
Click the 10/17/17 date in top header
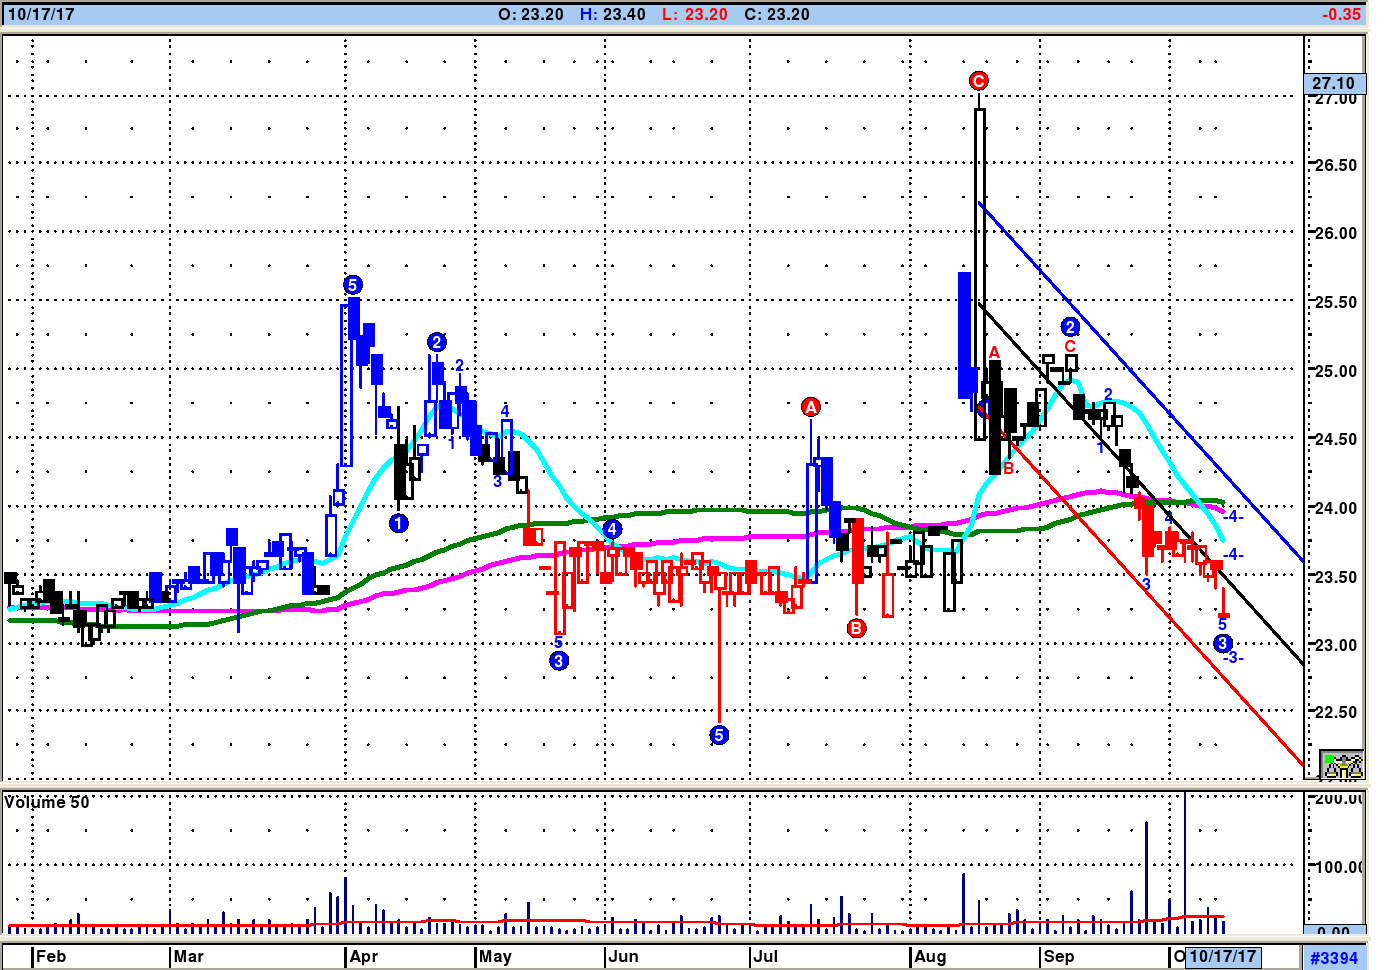point(41,14)
